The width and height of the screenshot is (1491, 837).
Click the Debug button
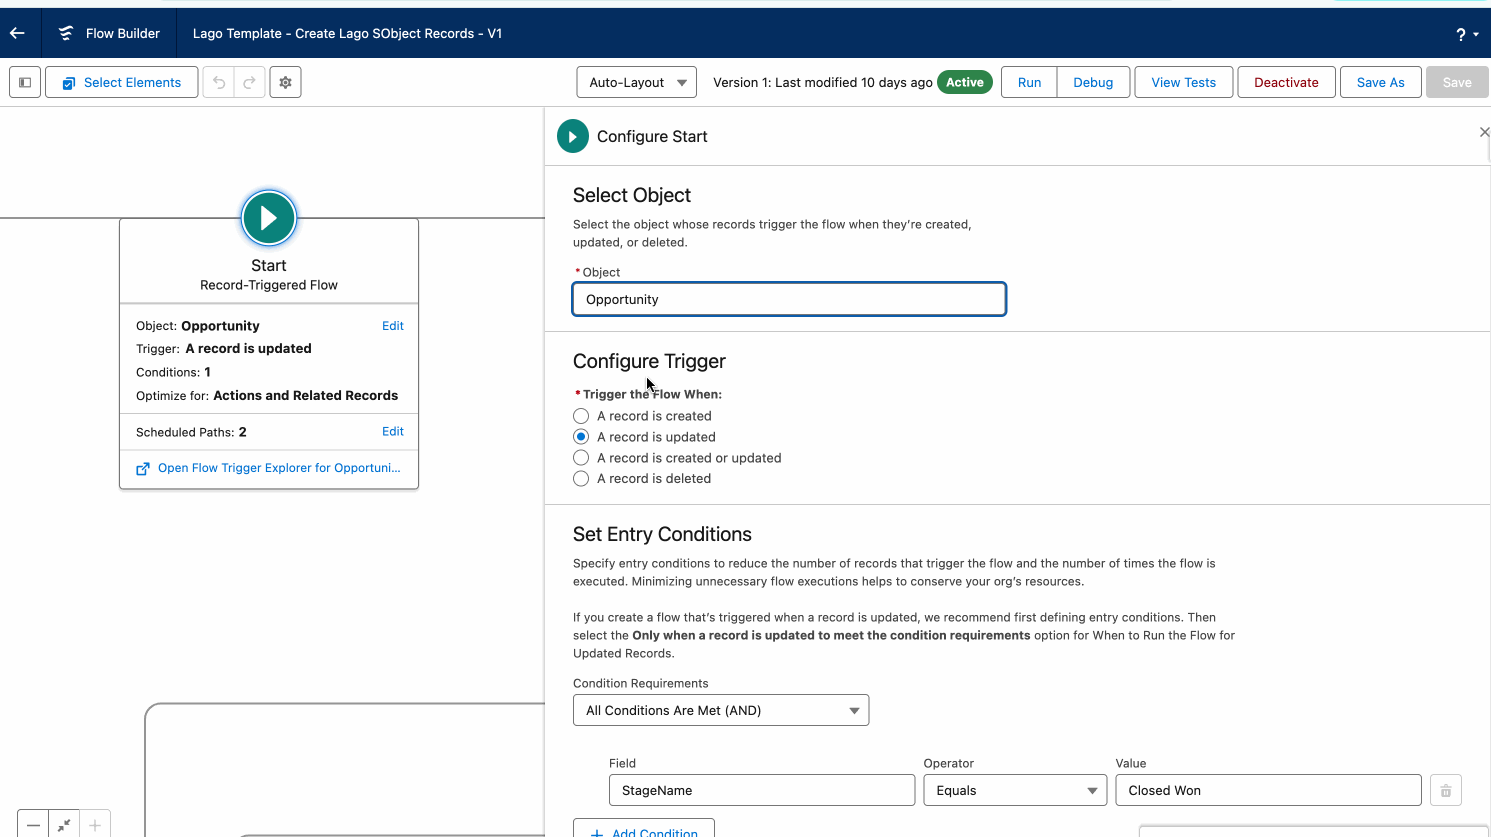[1093, 82]
